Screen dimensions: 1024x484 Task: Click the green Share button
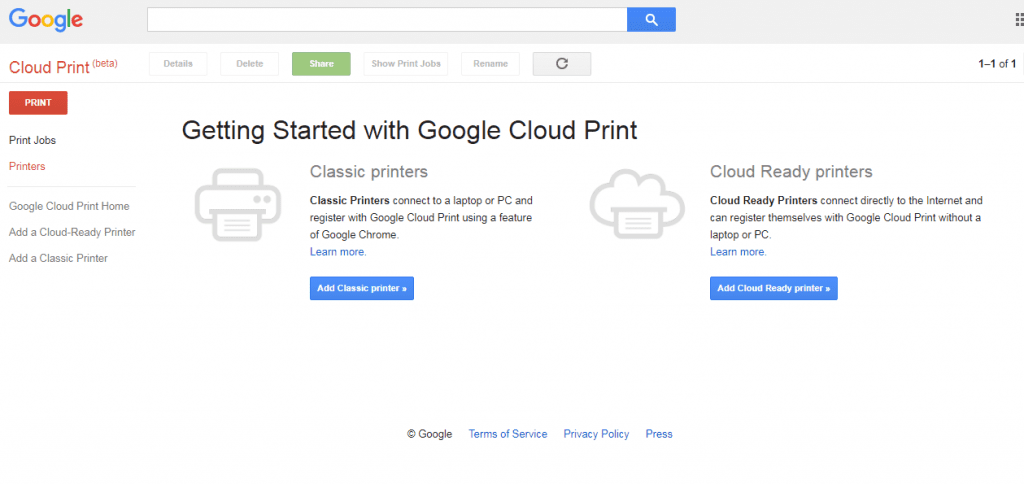[321, 64]
